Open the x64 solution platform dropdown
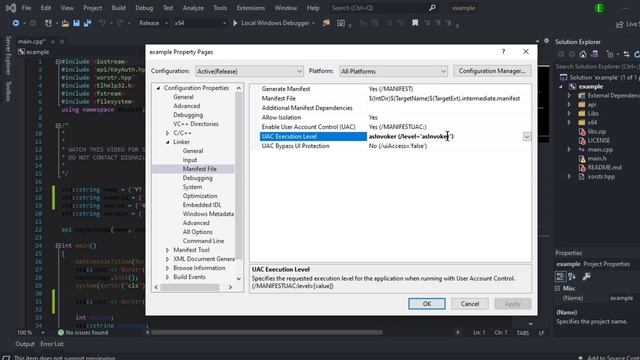Screen dimensions: 640x360 click(x=200, y=23)
